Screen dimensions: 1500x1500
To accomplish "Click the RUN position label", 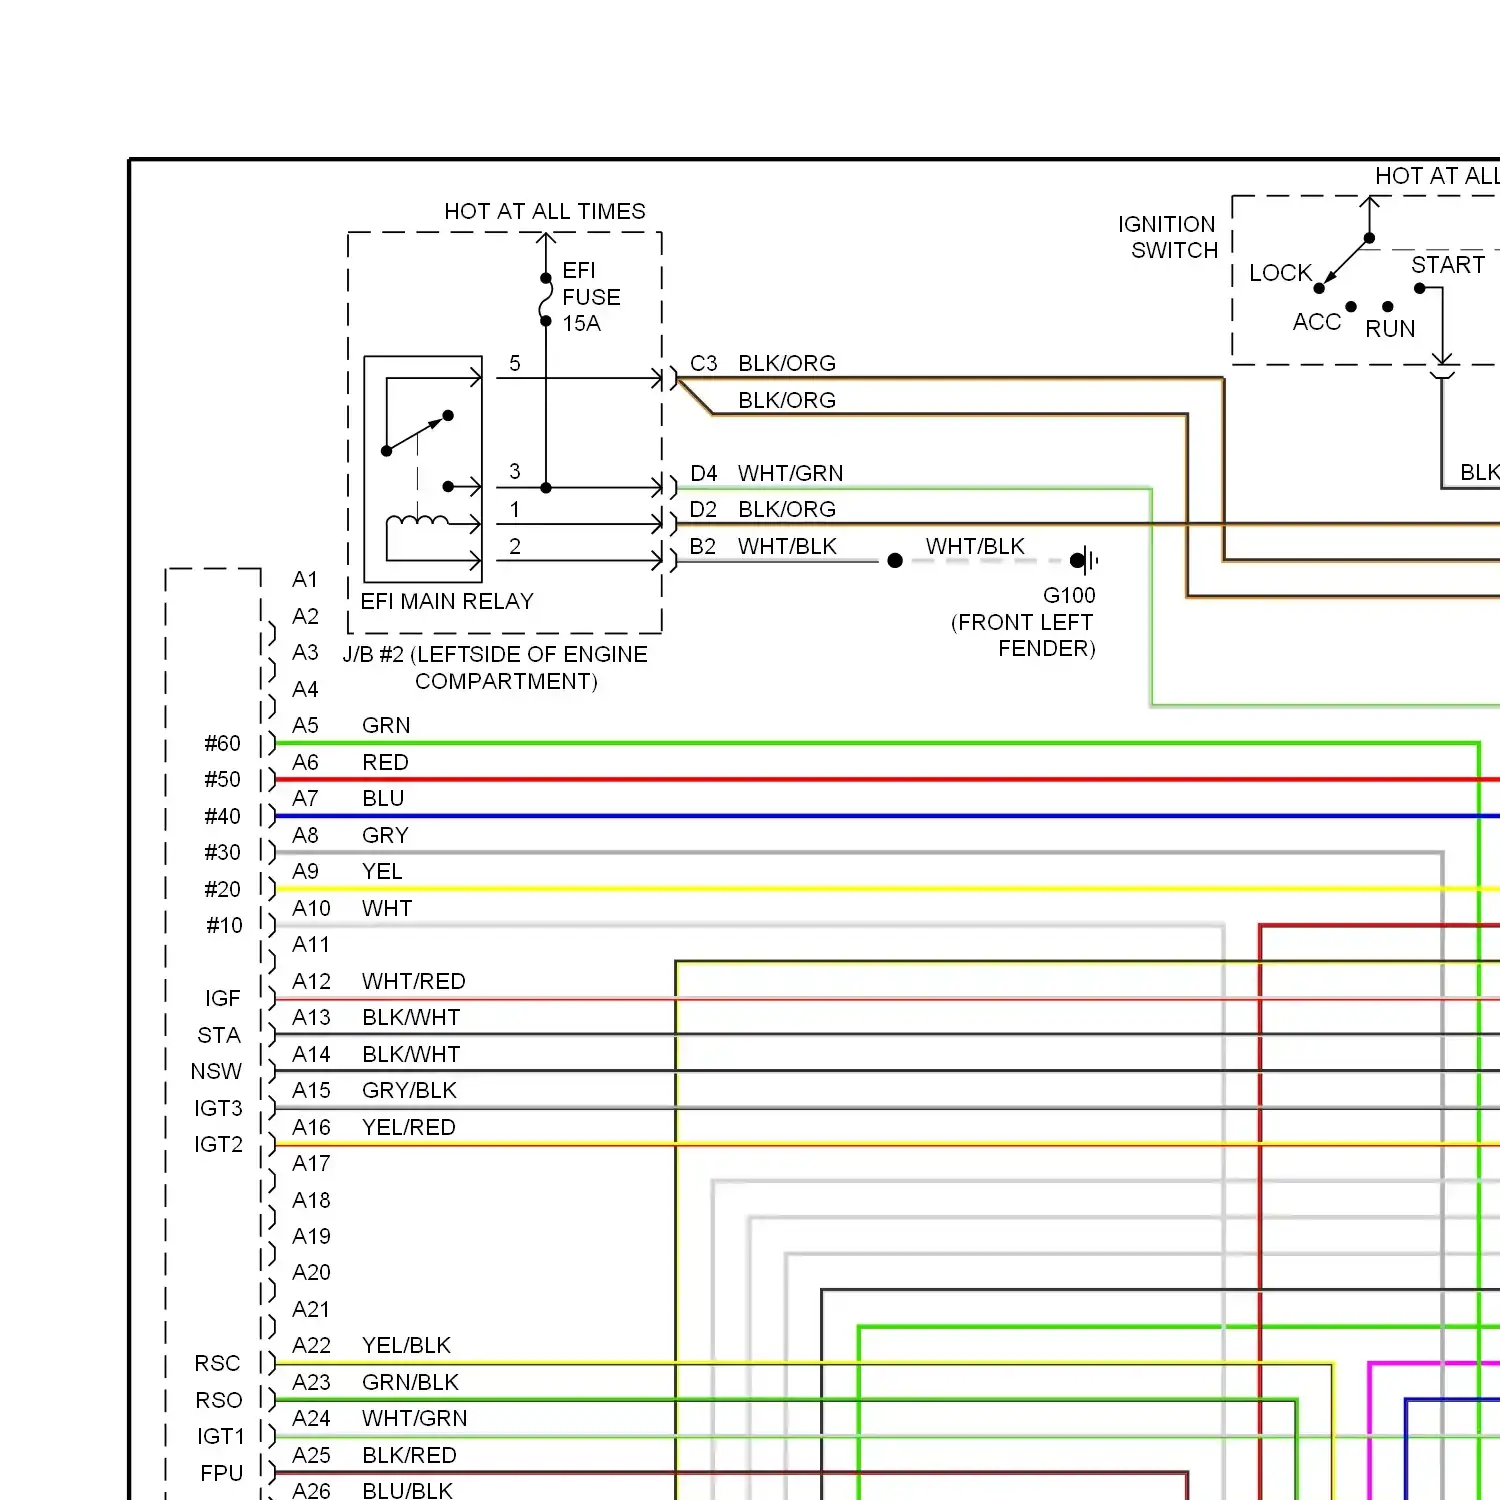I will pyautogui.click(x=1390, y=329).
